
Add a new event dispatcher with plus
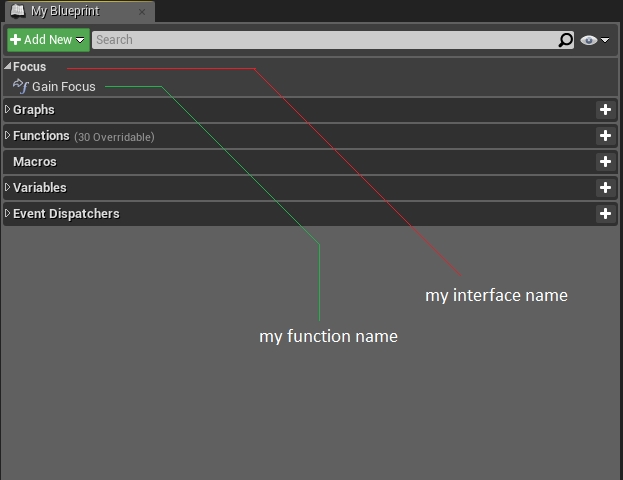tap(605, 214)
